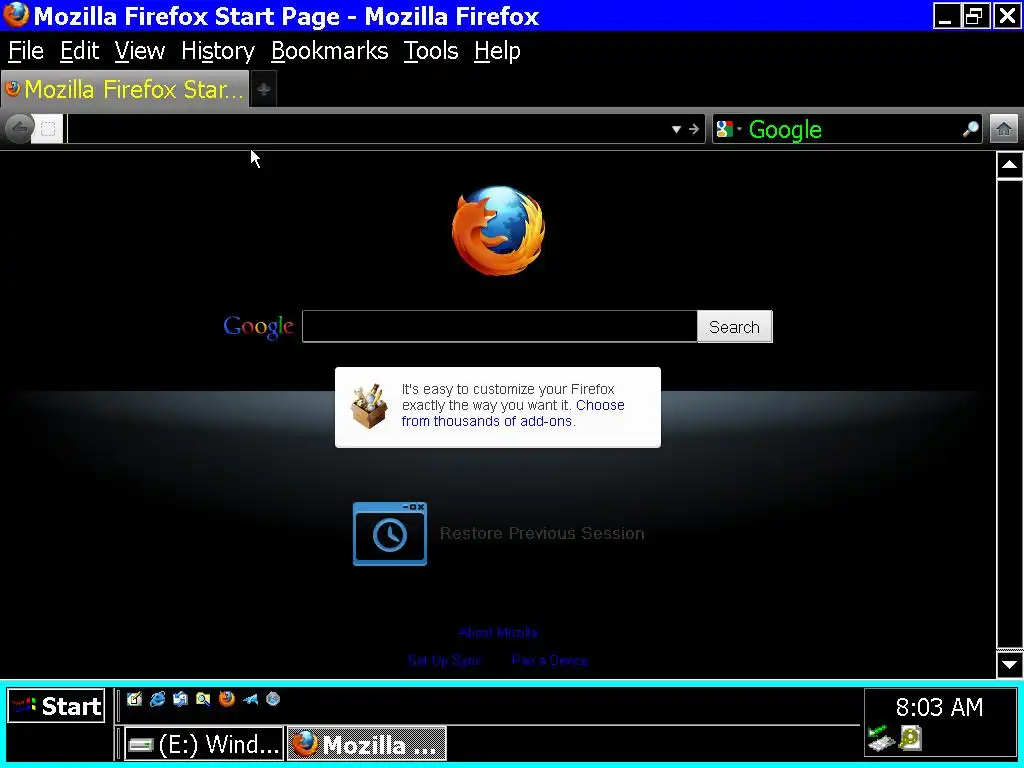Open the Pair a Device link
The image size is (1024, 768).
click(550, 660)
